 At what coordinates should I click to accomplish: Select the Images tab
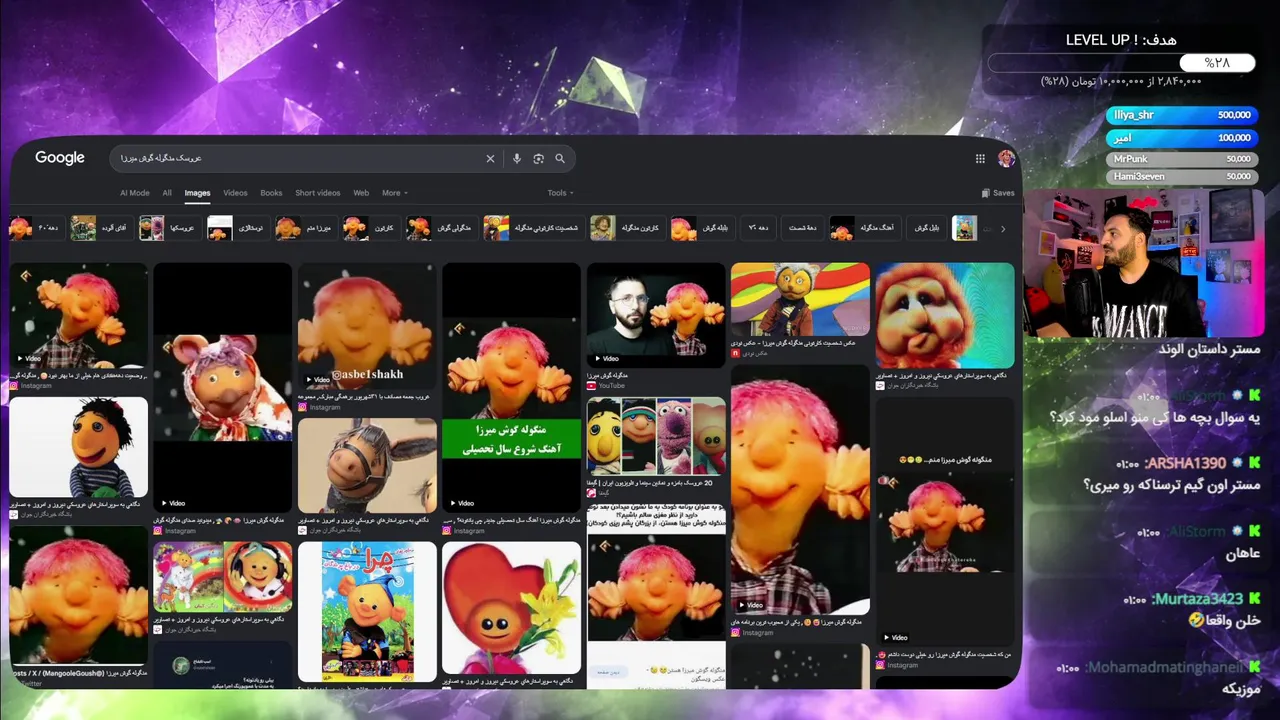click(197, 193)
